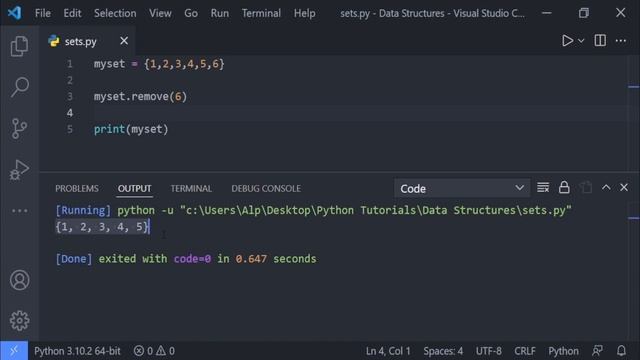Image resolution: width=640 pixels, height=360 pixels.
Task: Expand run options arrow beside play button
Action: click(x=581, y=41)
